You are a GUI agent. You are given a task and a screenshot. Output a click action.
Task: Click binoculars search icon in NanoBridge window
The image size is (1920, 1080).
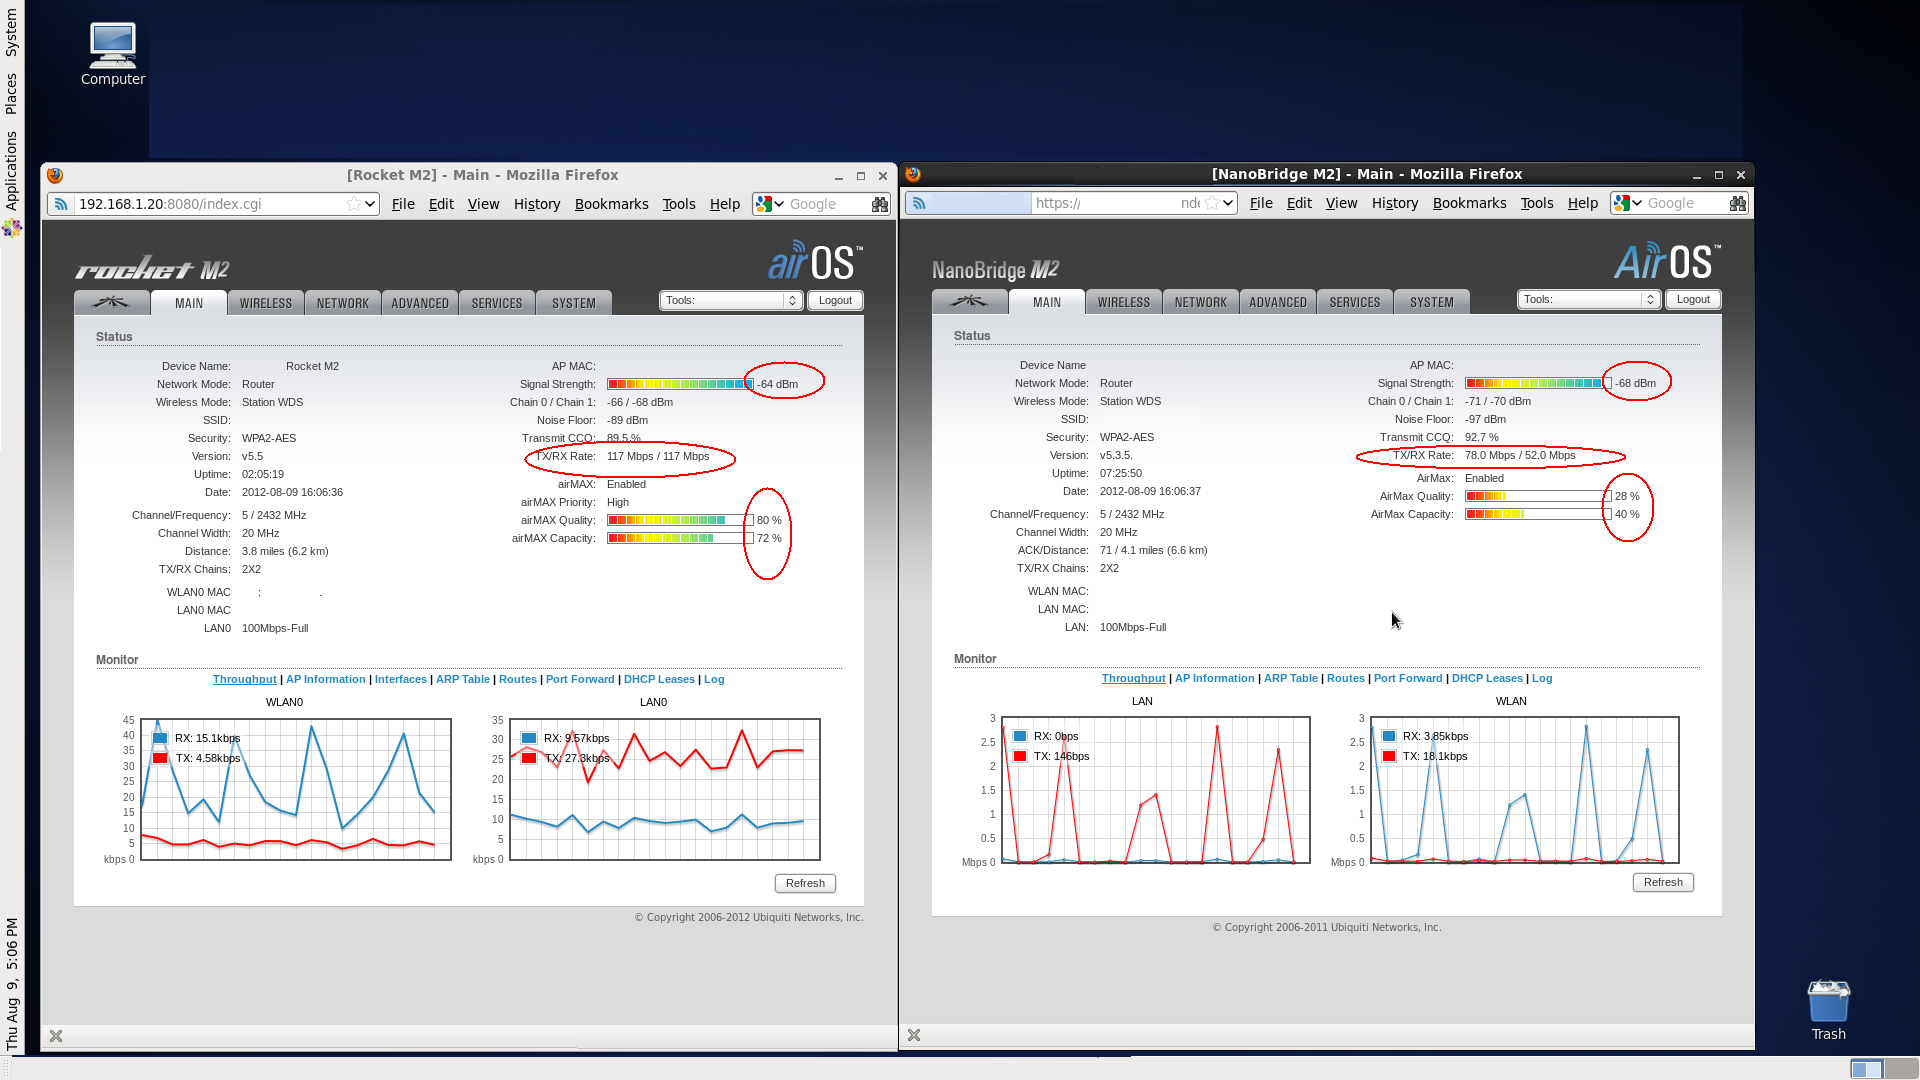coord(1738,203)
